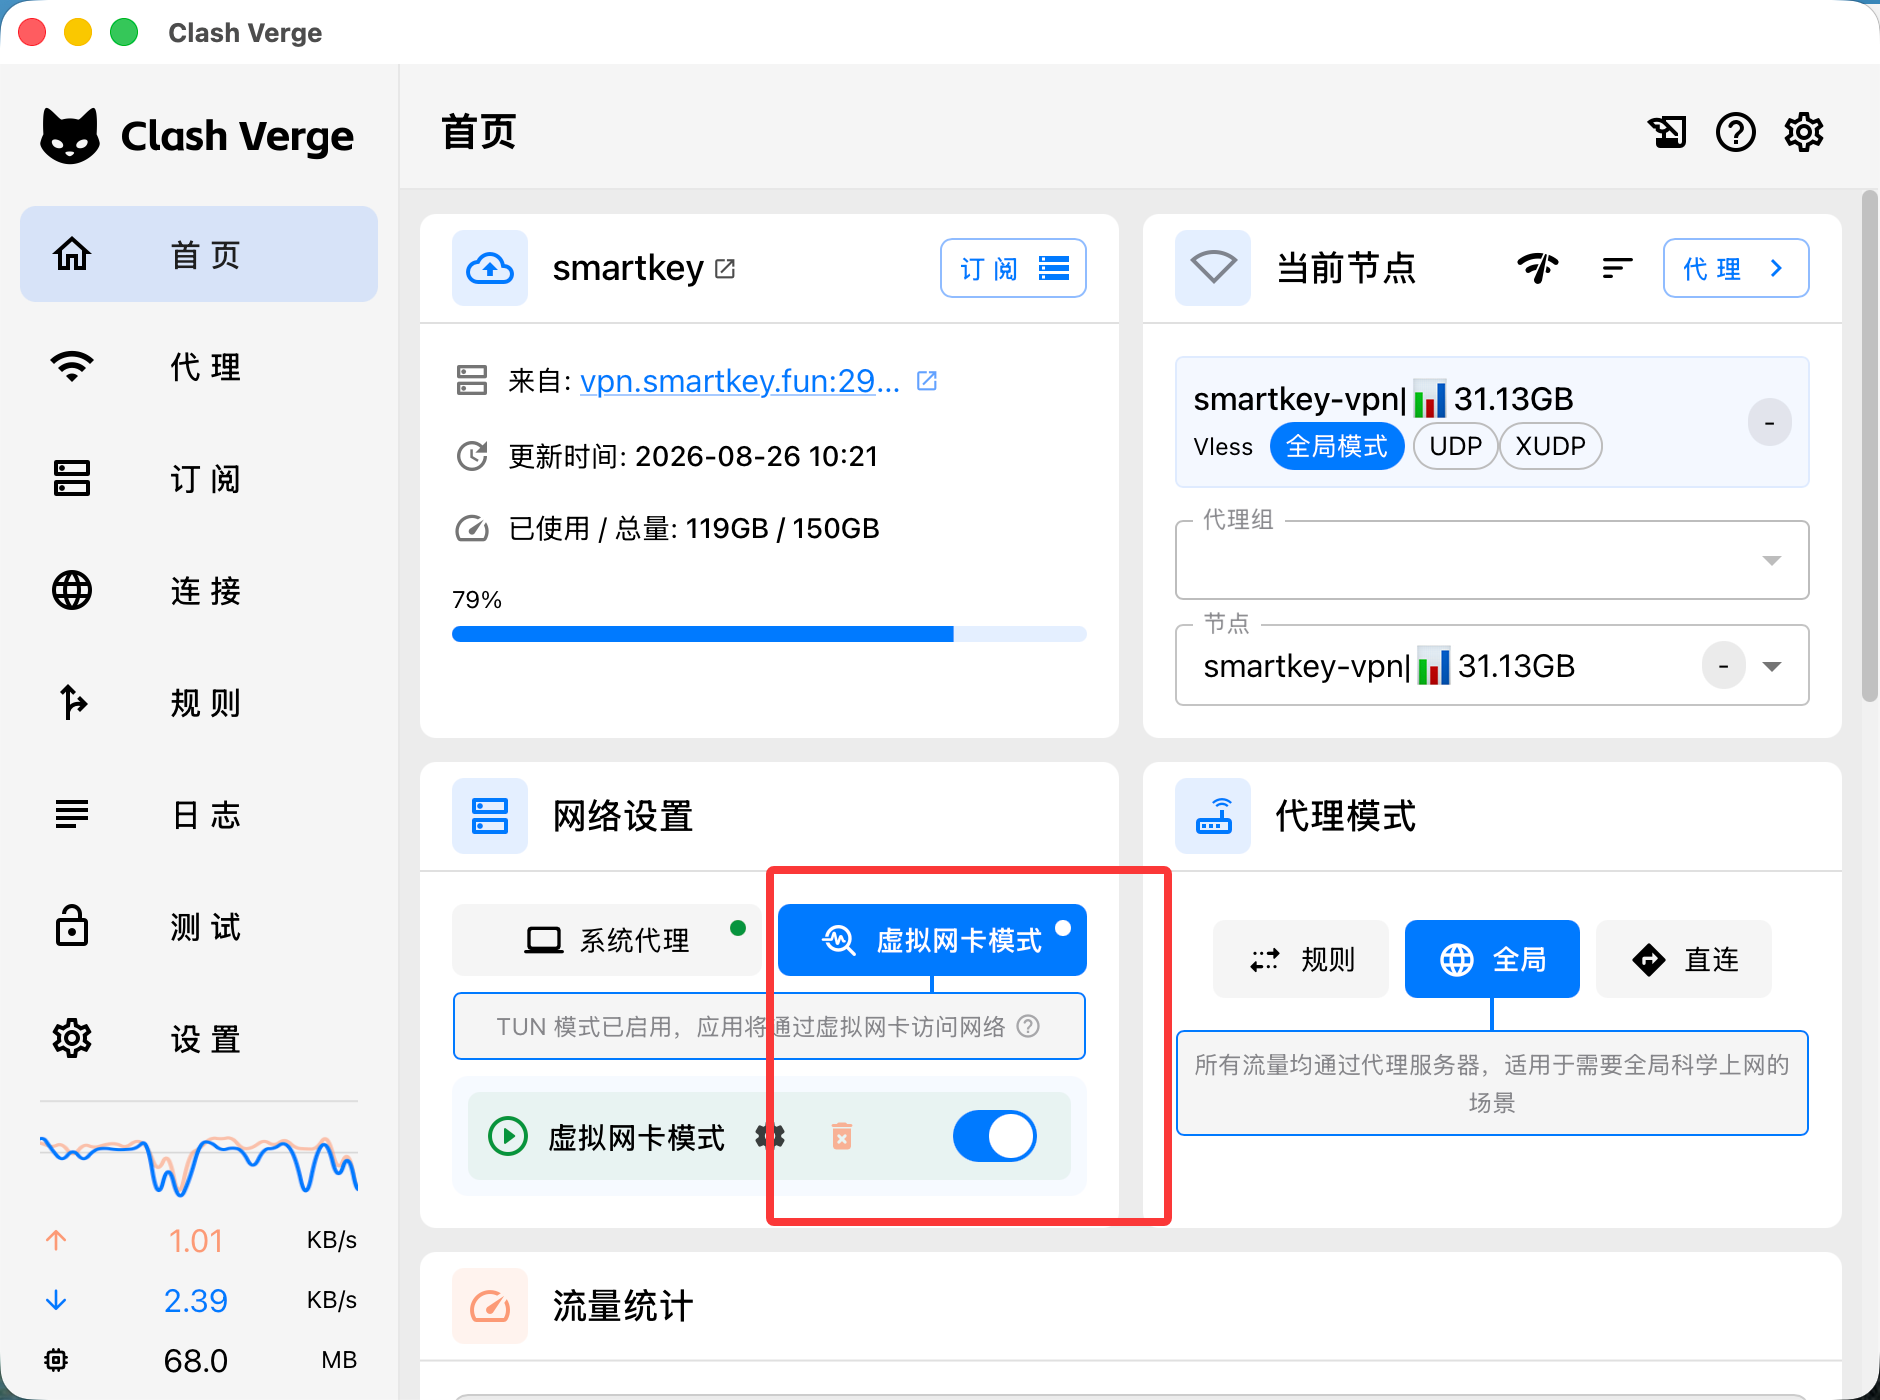Click the green play icon in TUN row

click(x=508, y=1137)
